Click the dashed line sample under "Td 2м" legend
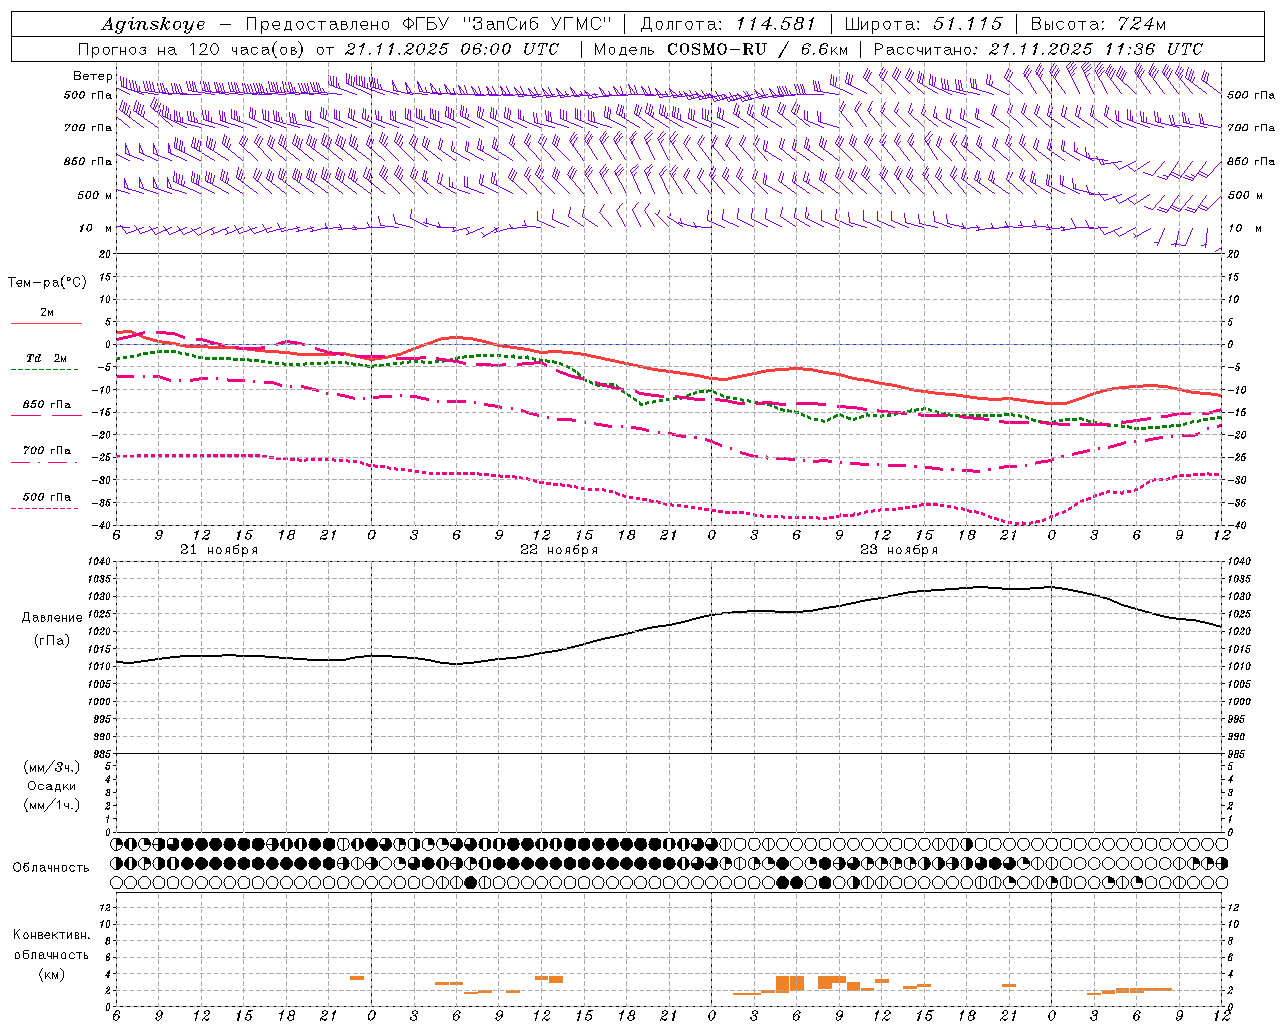Screen dimensions: 1280x1024 (x=46, y=369)
